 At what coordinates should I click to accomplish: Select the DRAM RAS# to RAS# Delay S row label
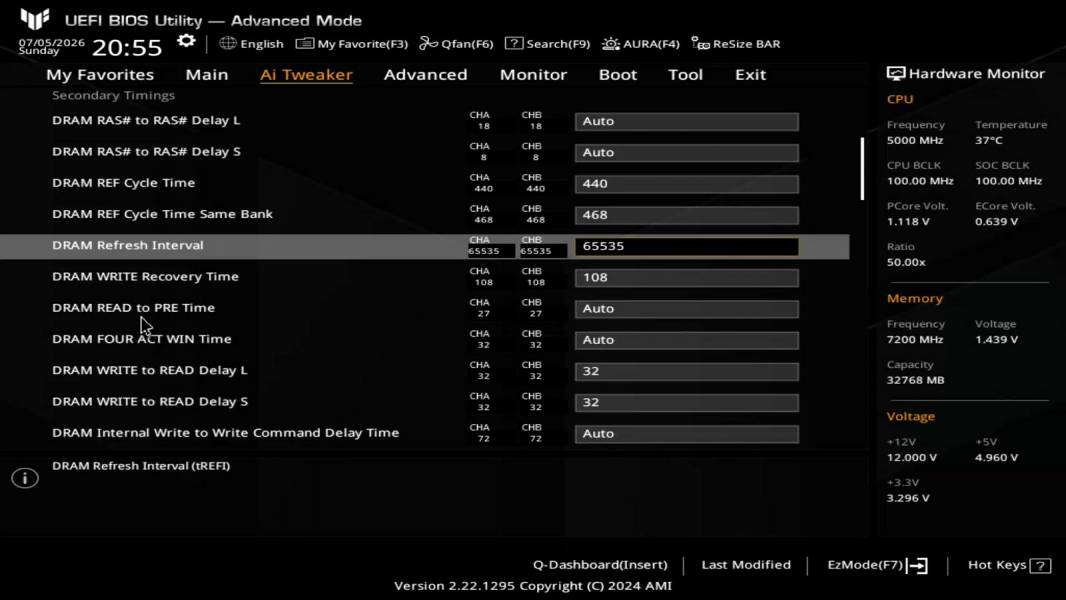click(x=146, y=152)
